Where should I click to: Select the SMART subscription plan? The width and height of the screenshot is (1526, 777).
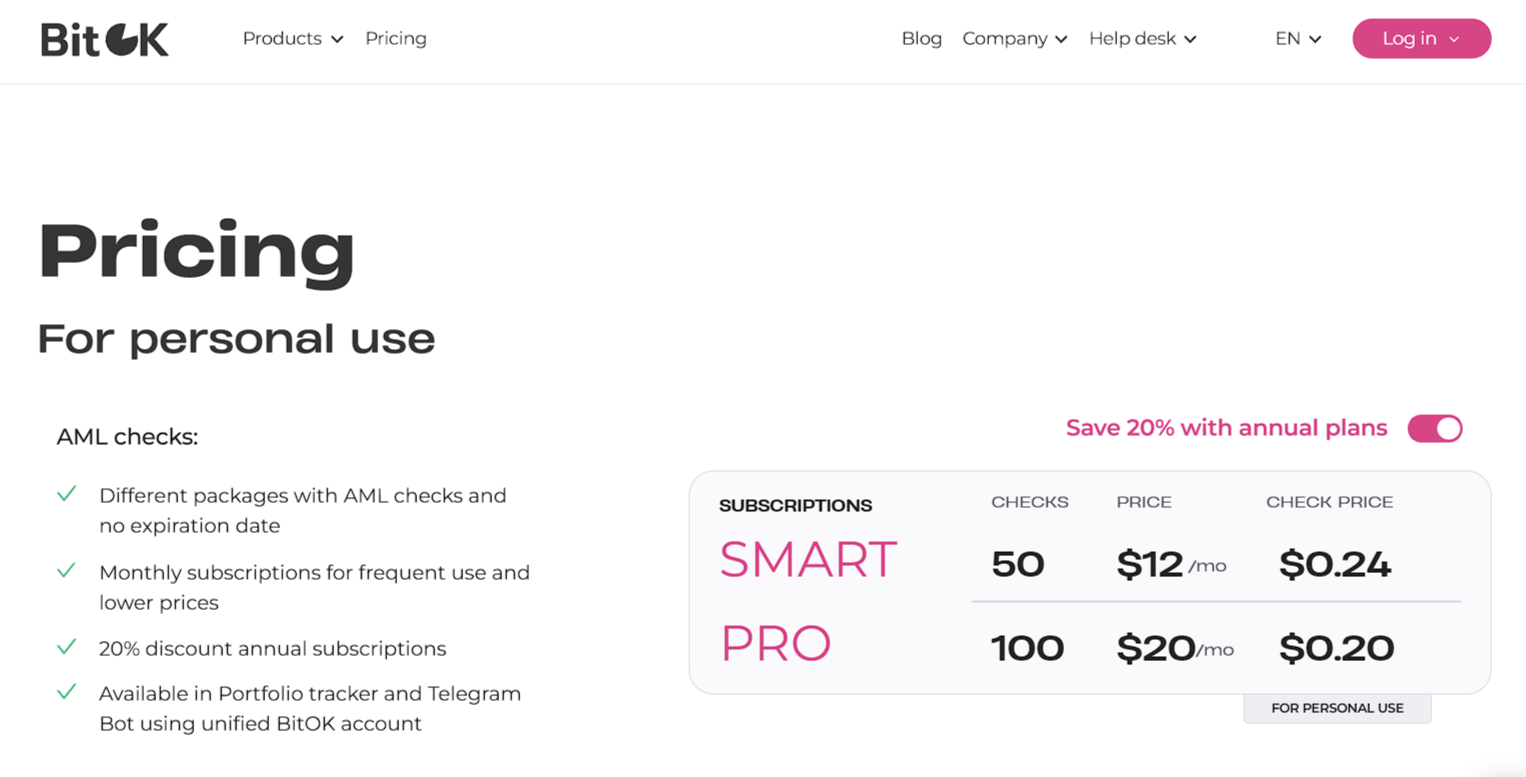(x=807, y=560)
